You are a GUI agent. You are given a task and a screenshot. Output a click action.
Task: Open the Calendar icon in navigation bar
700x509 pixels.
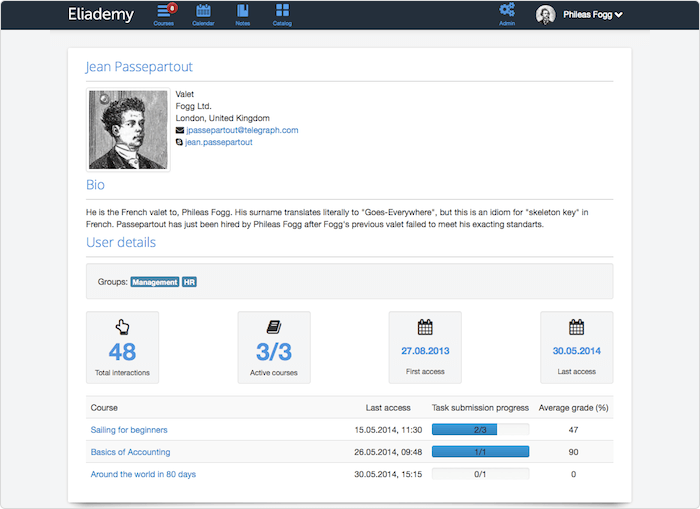pyautogui.click(x=204, y=15)
